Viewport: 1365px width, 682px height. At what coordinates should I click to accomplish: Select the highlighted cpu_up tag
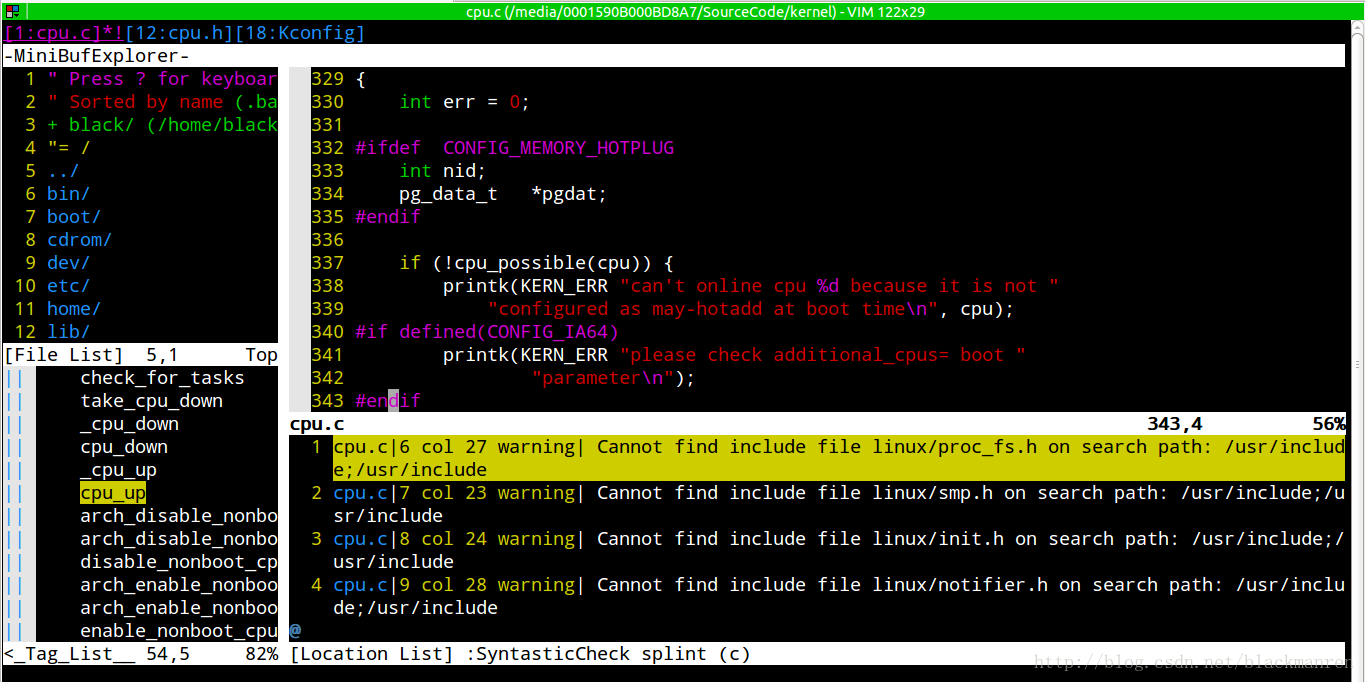(113, 493)
